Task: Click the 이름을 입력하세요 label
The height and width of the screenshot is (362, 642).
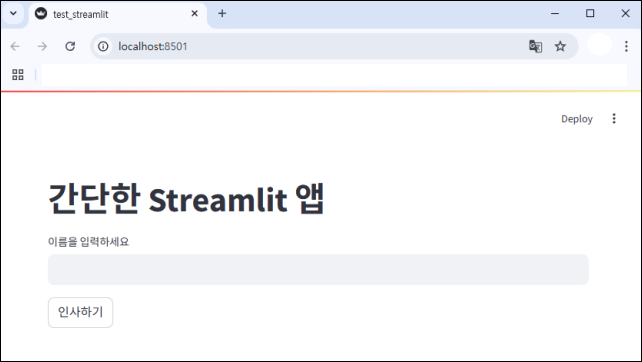Action: 88,242
